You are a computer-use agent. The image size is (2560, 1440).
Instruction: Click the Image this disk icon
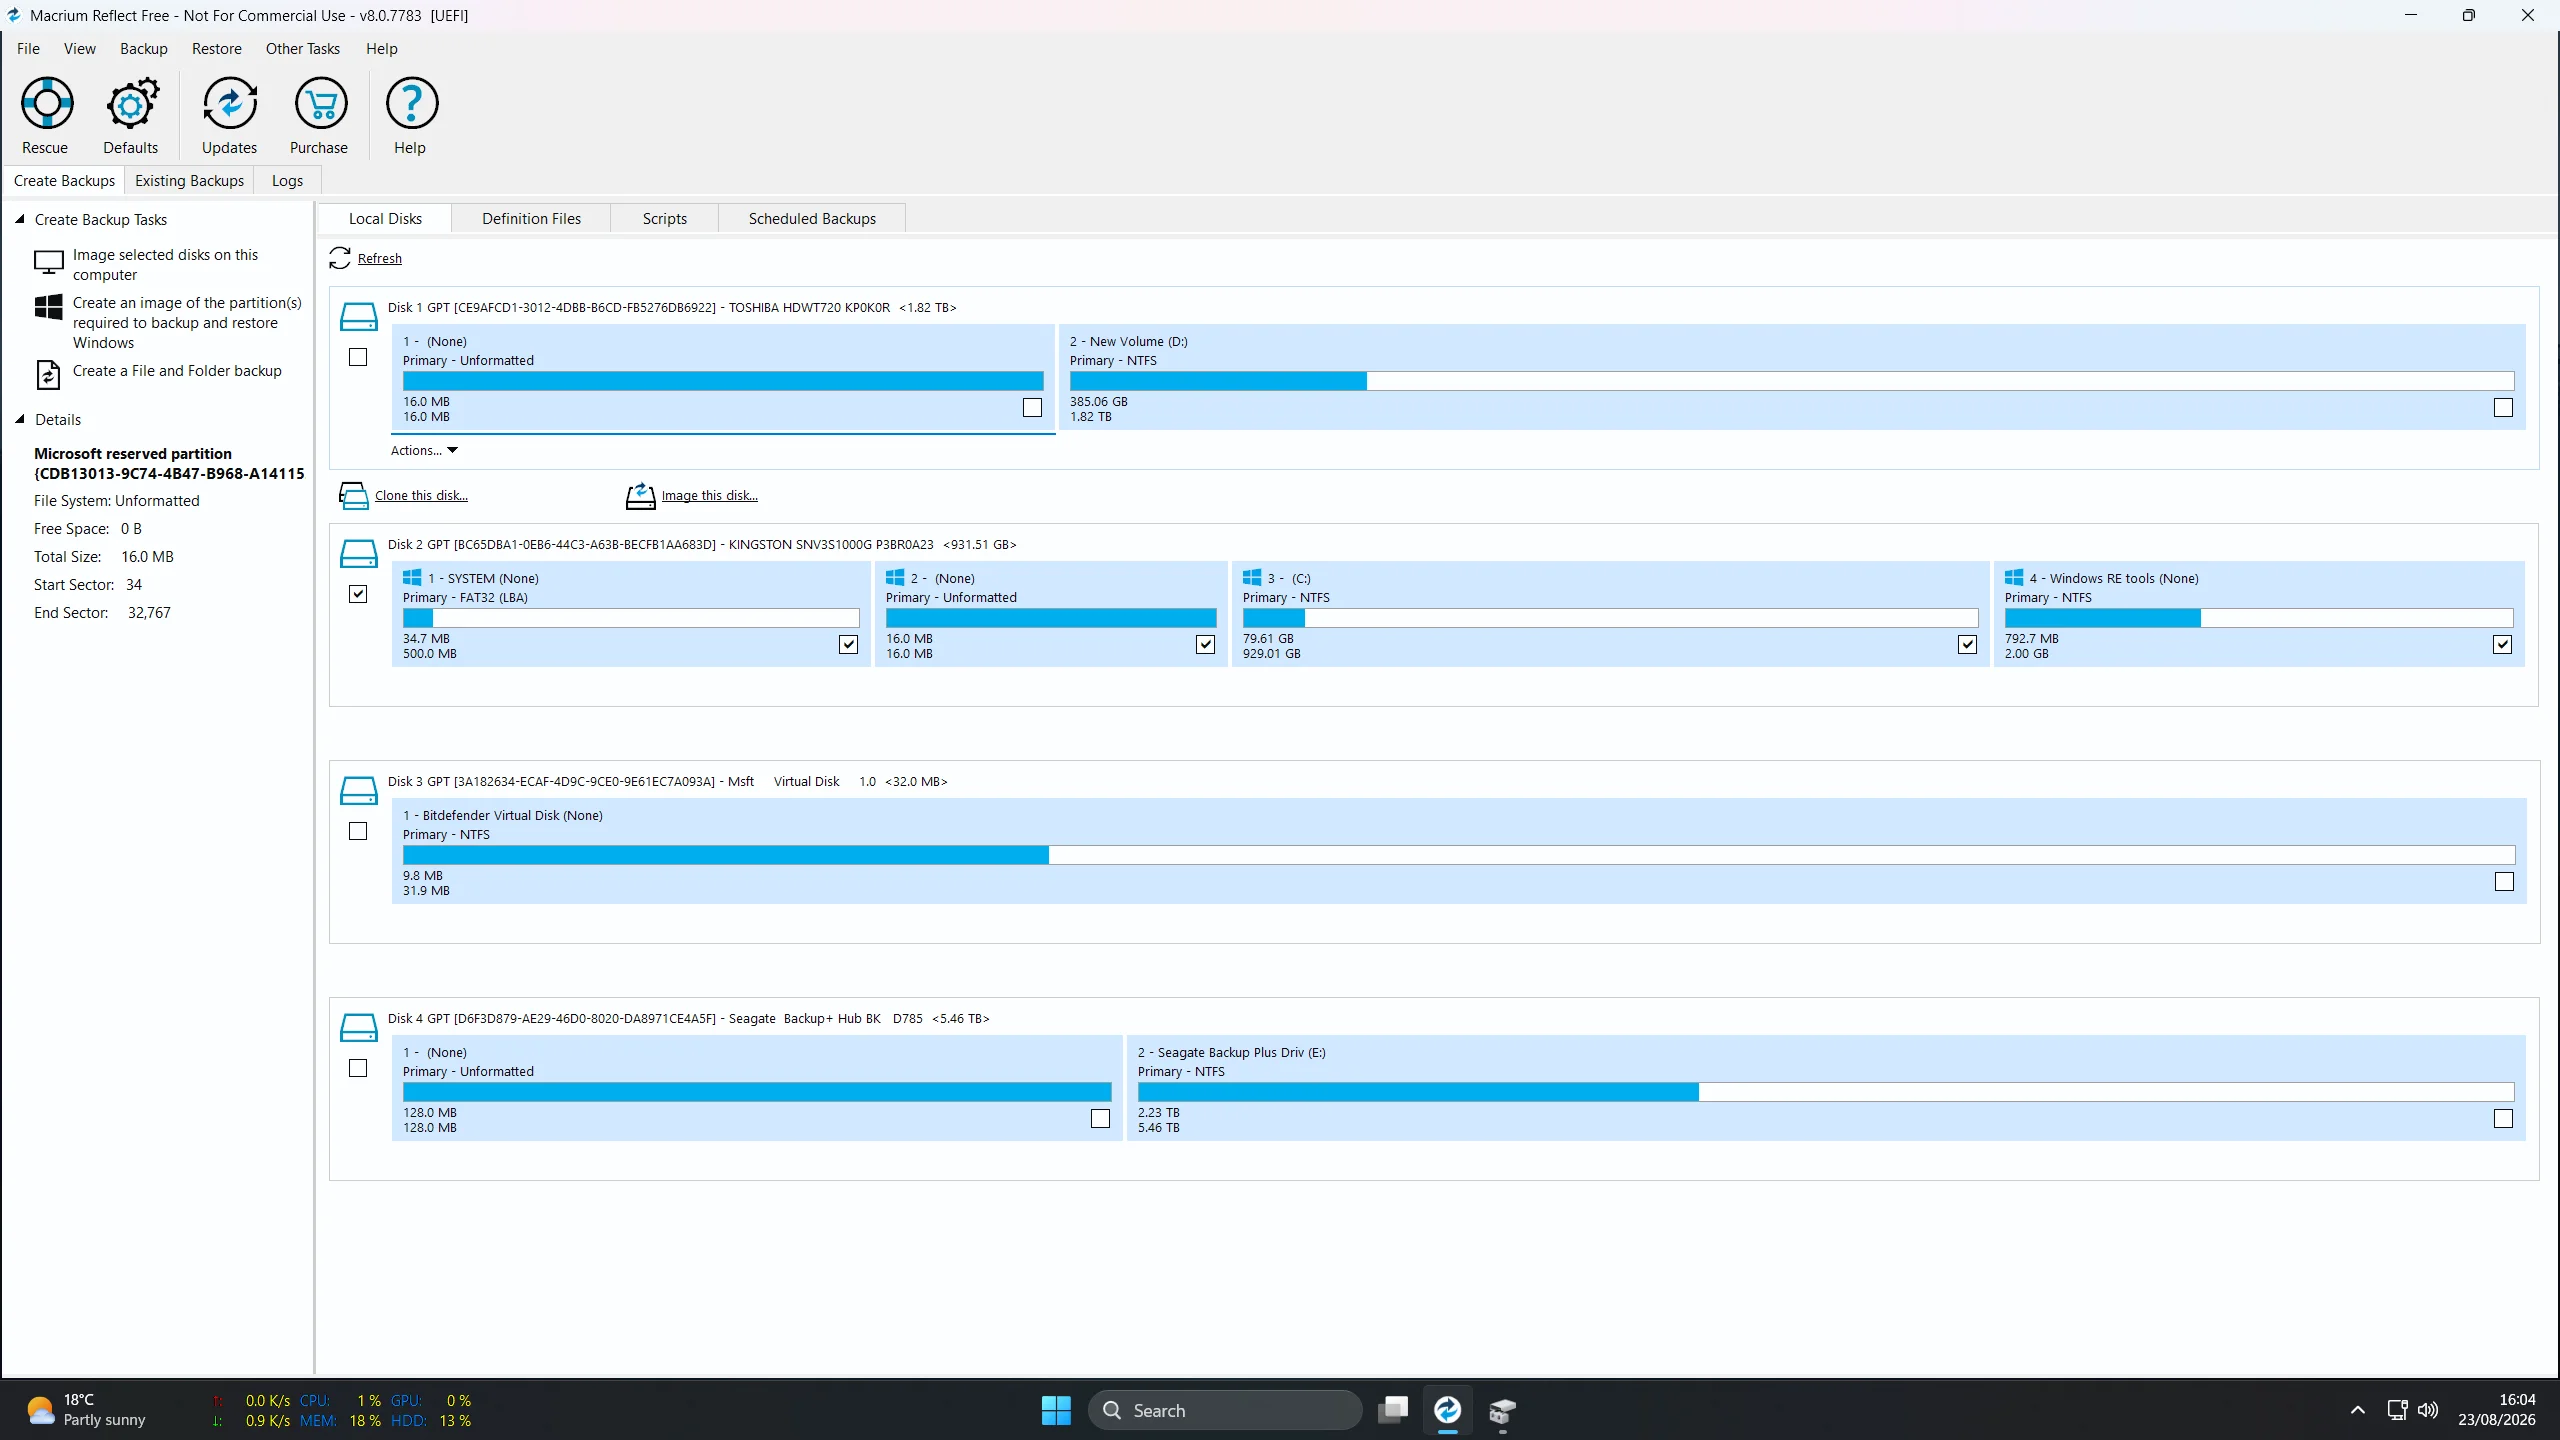click(x=640, y=495)
